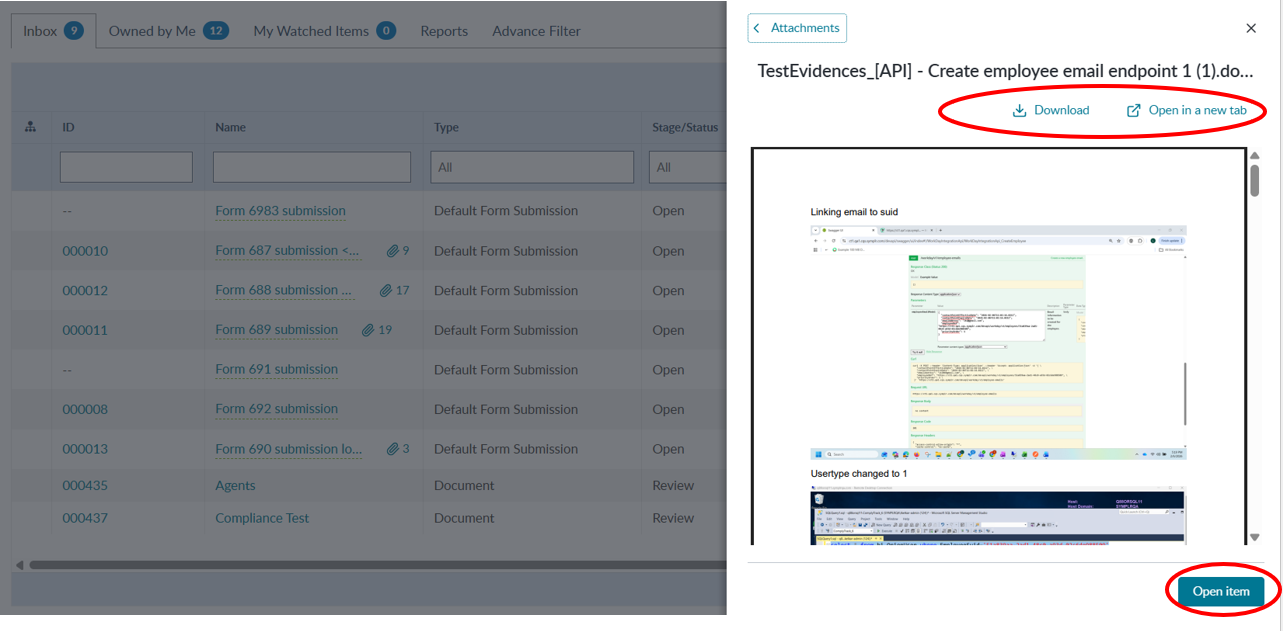Open Form 690 submission link
The width and height of the screenshot is (1283, 631).
tap(289, 449)
